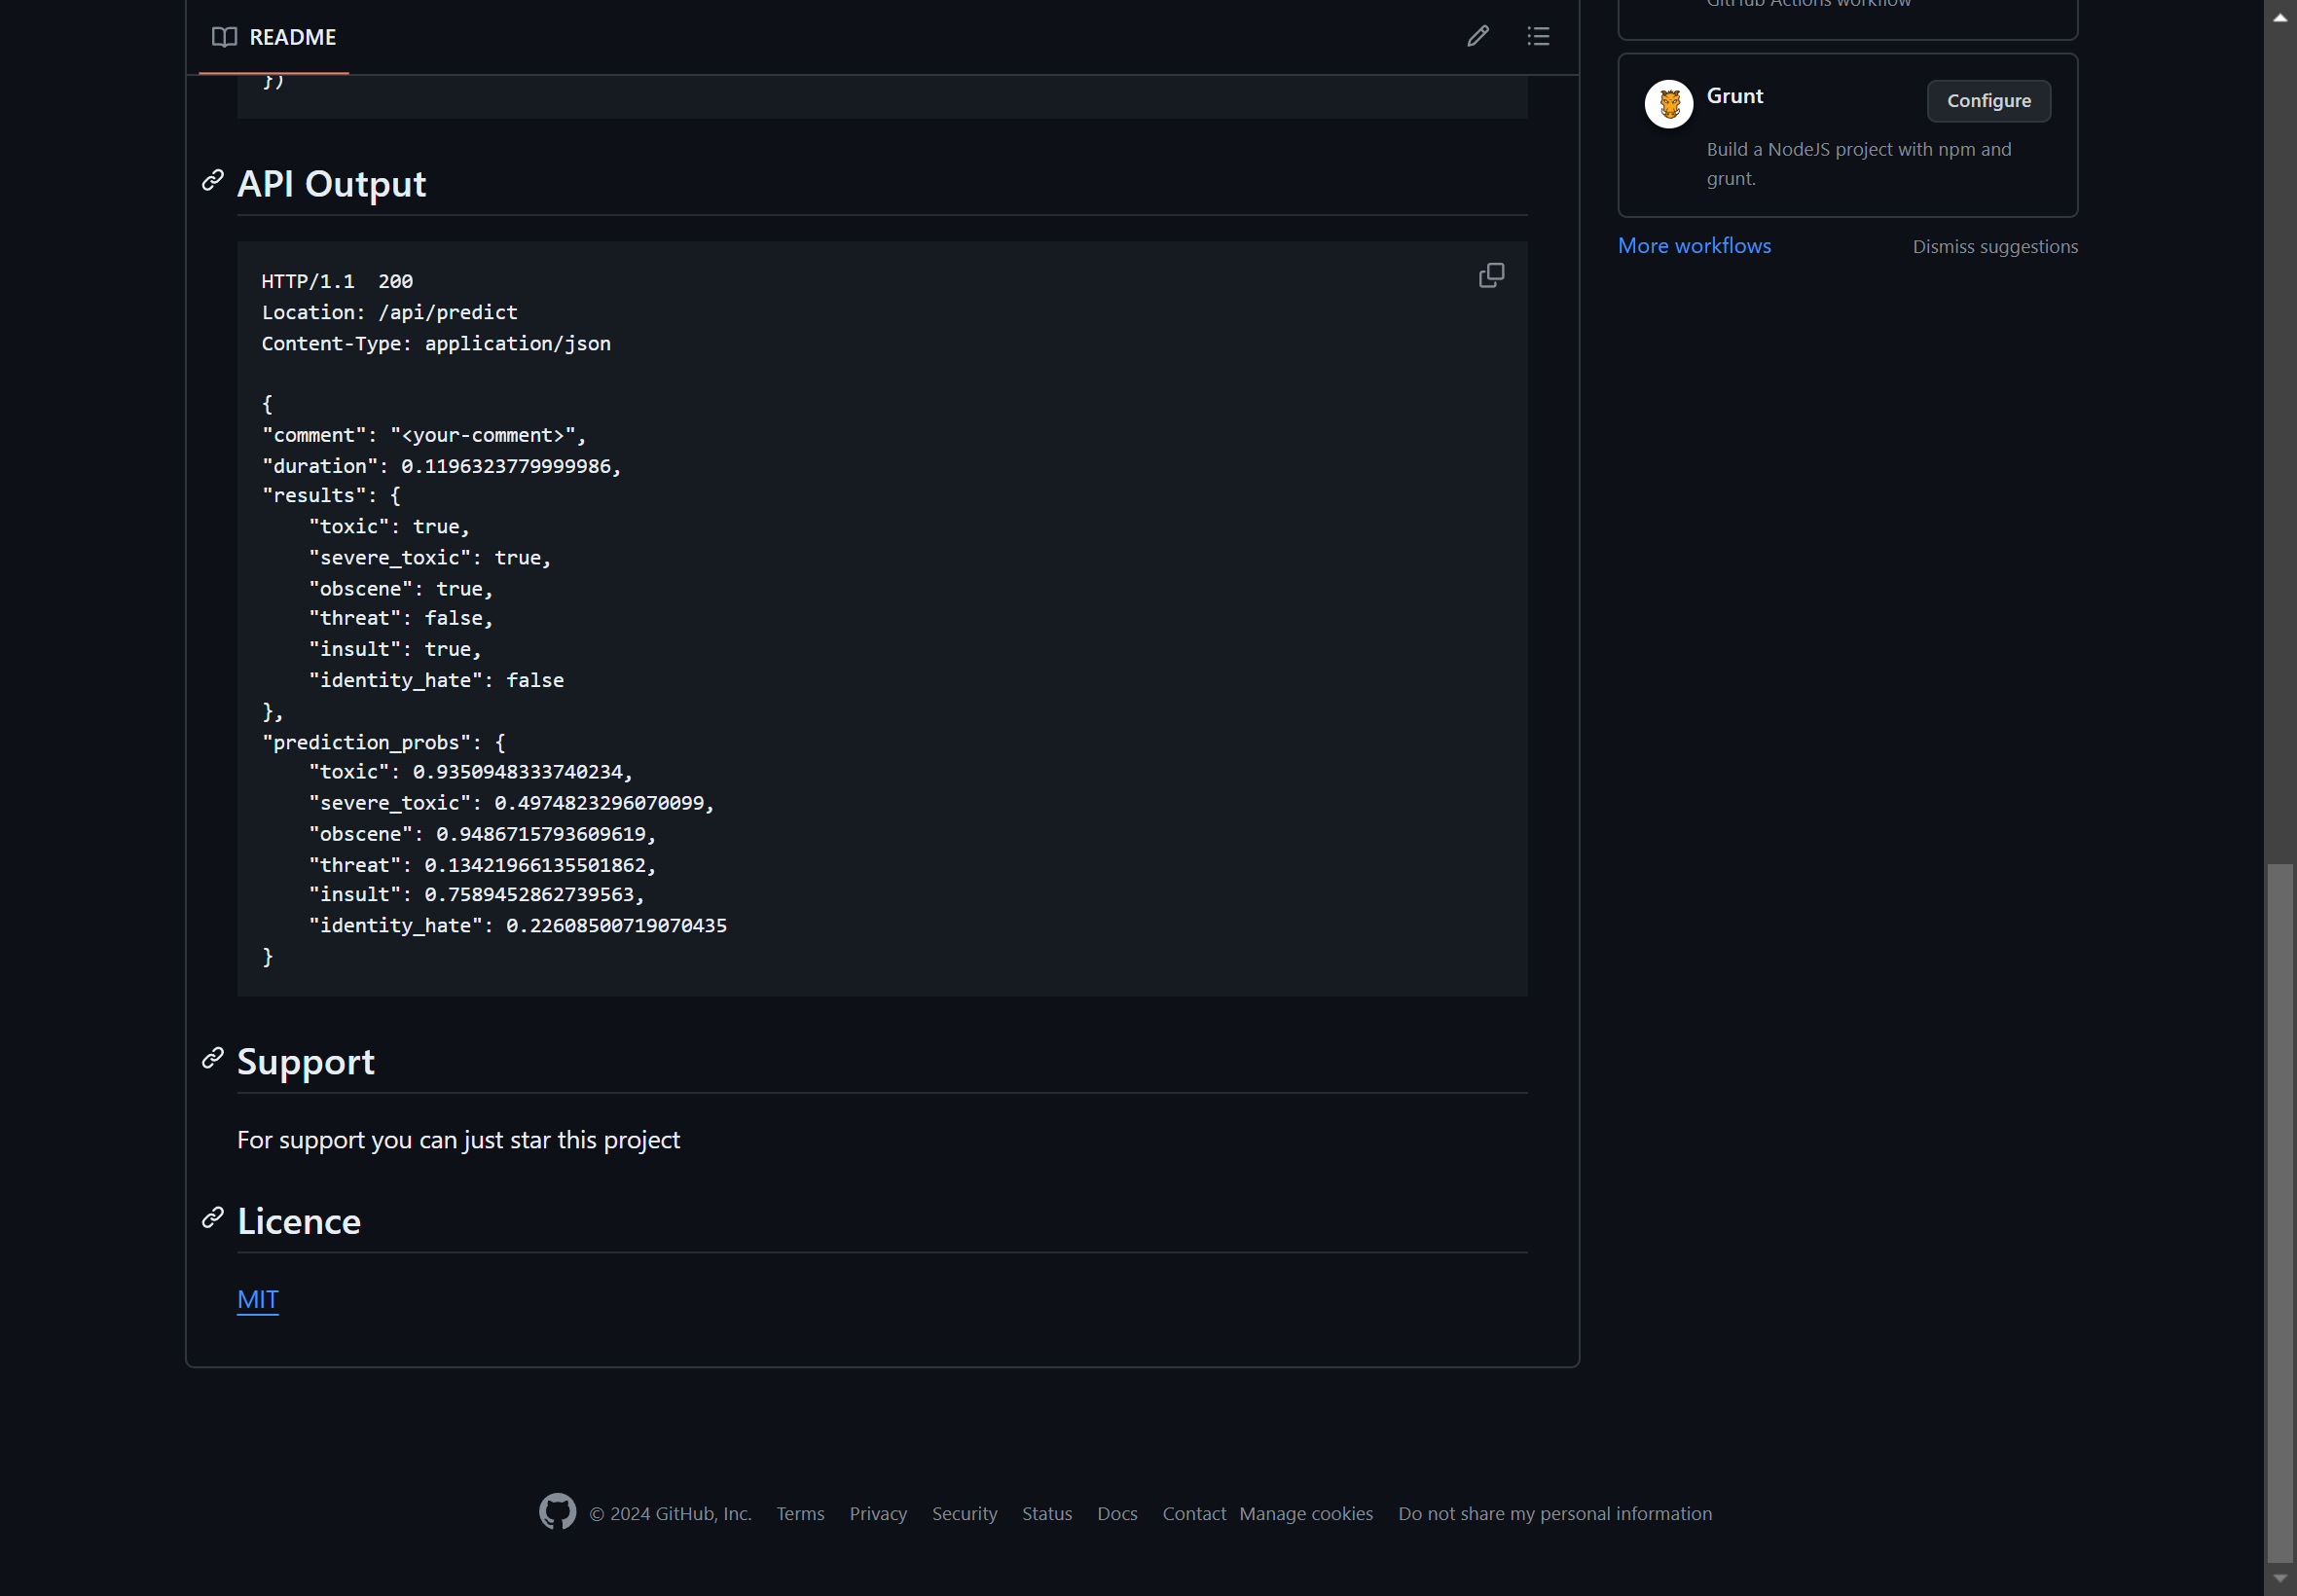
Task: Go to the Security footer link
Action: tap(964, 1513)
